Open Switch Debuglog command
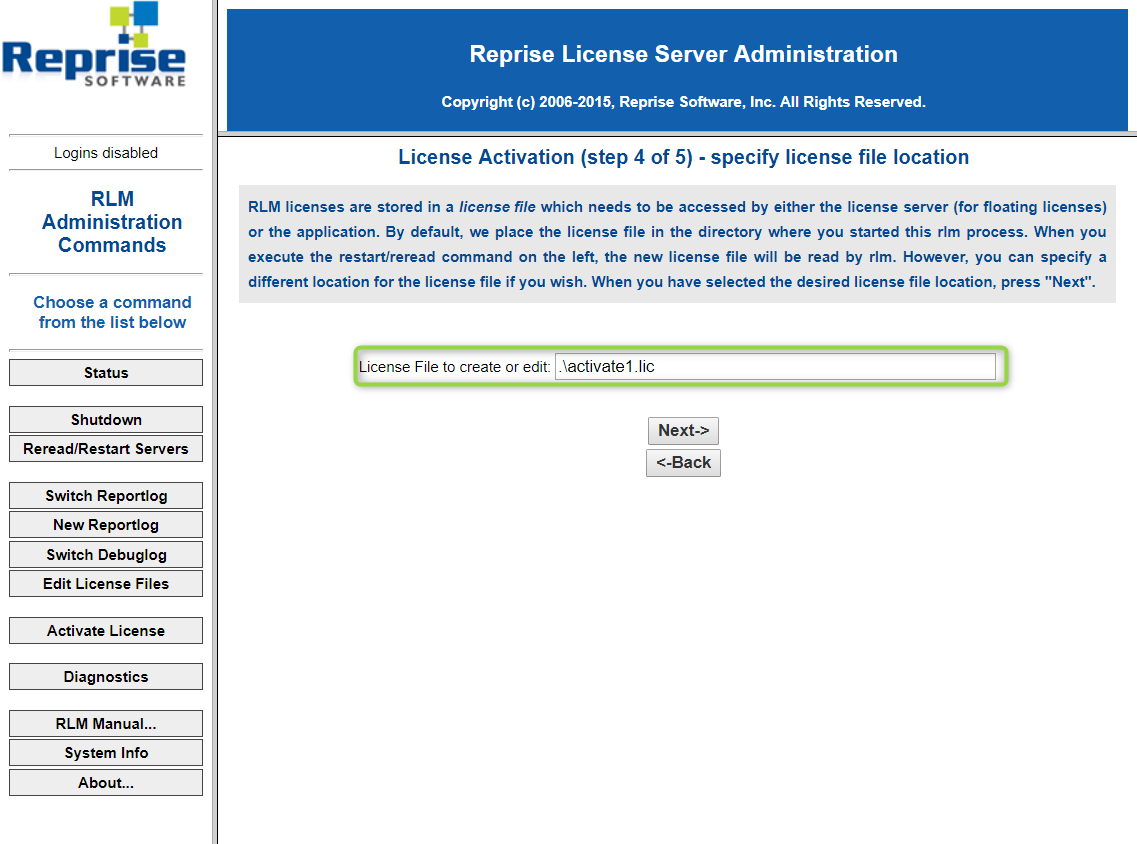 [x=106, y=555]
